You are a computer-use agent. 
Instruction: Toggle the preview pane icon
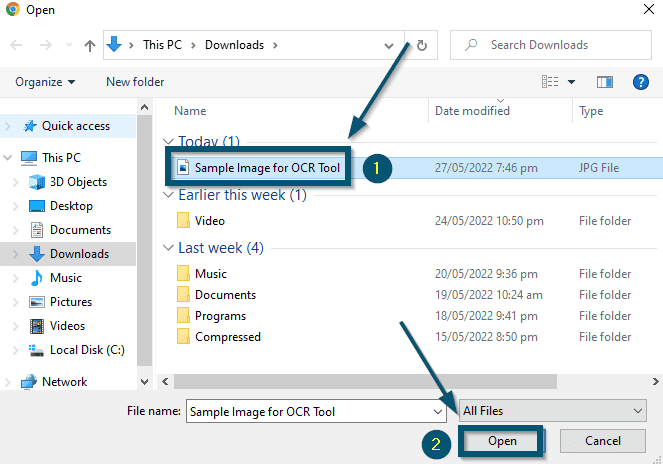pyautogui.click(x=604, y=81)
